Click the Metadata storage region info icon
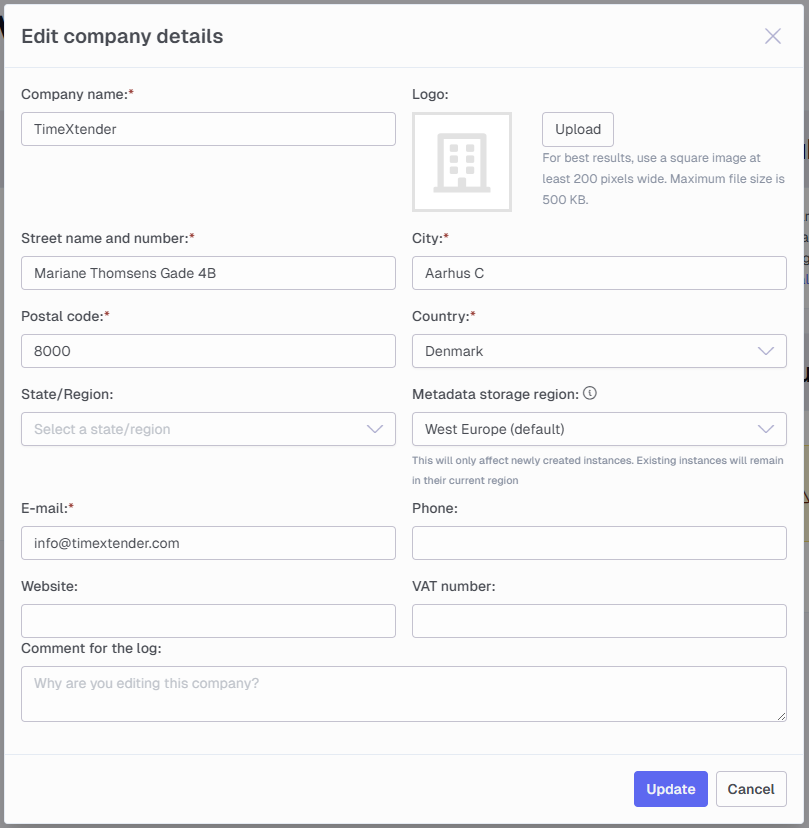This screenshot has width=809, height=828. pos(590,393)
